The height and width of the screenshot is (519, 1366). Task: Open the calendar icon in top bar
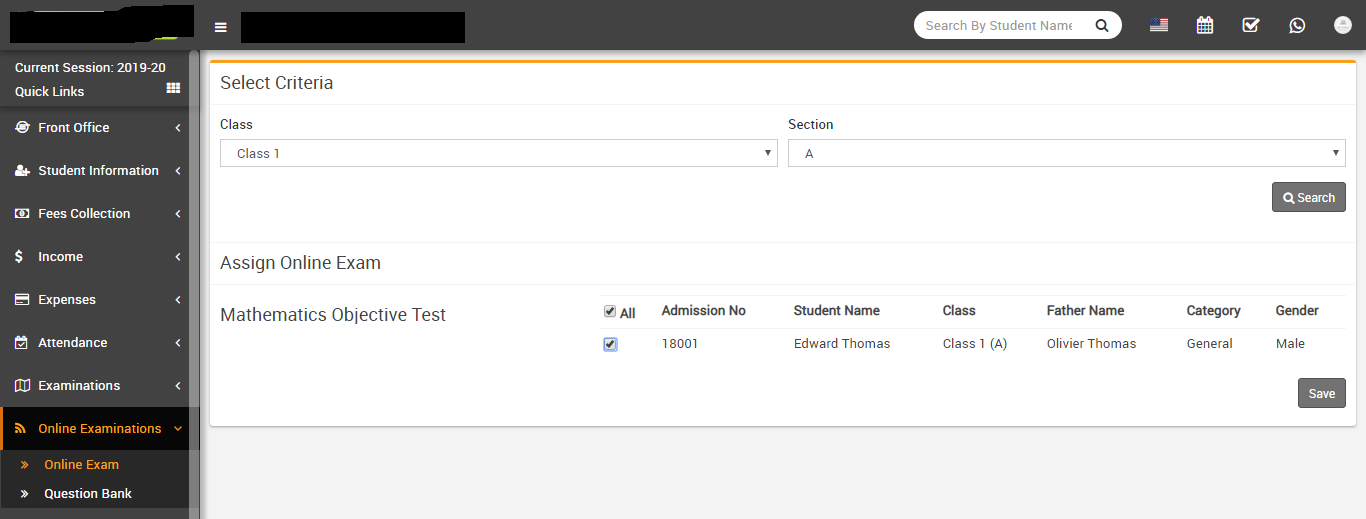click(1205, 25)
